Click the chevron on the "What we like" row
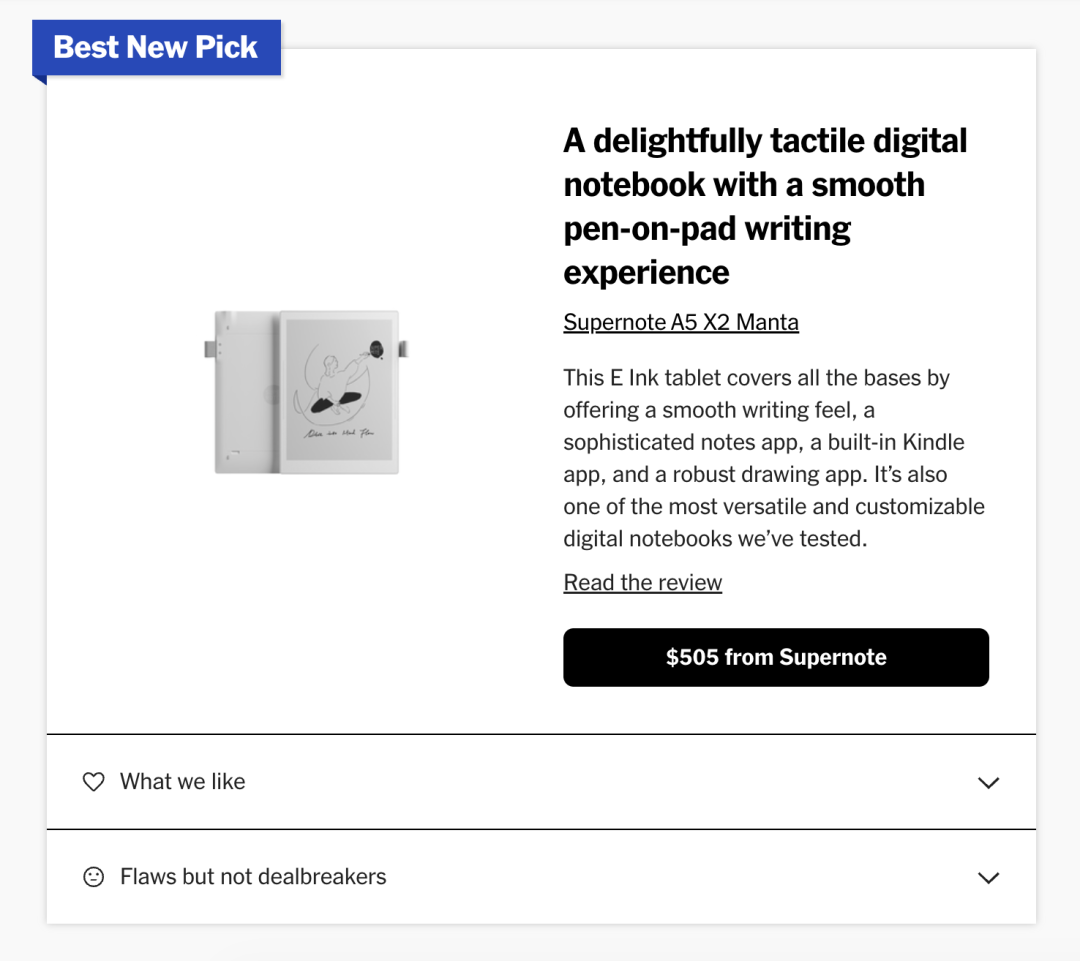Viewport: 1080px width, 961px height. [x=988, y=783]
